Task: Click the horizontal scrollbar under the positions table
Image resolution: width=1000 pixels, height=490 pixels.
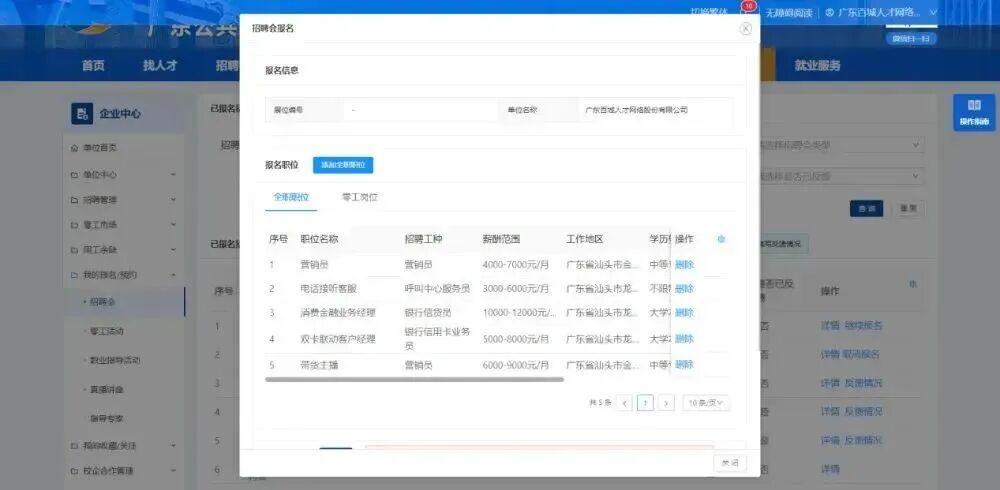Action: pyautogui.click(x=415, y=380)
